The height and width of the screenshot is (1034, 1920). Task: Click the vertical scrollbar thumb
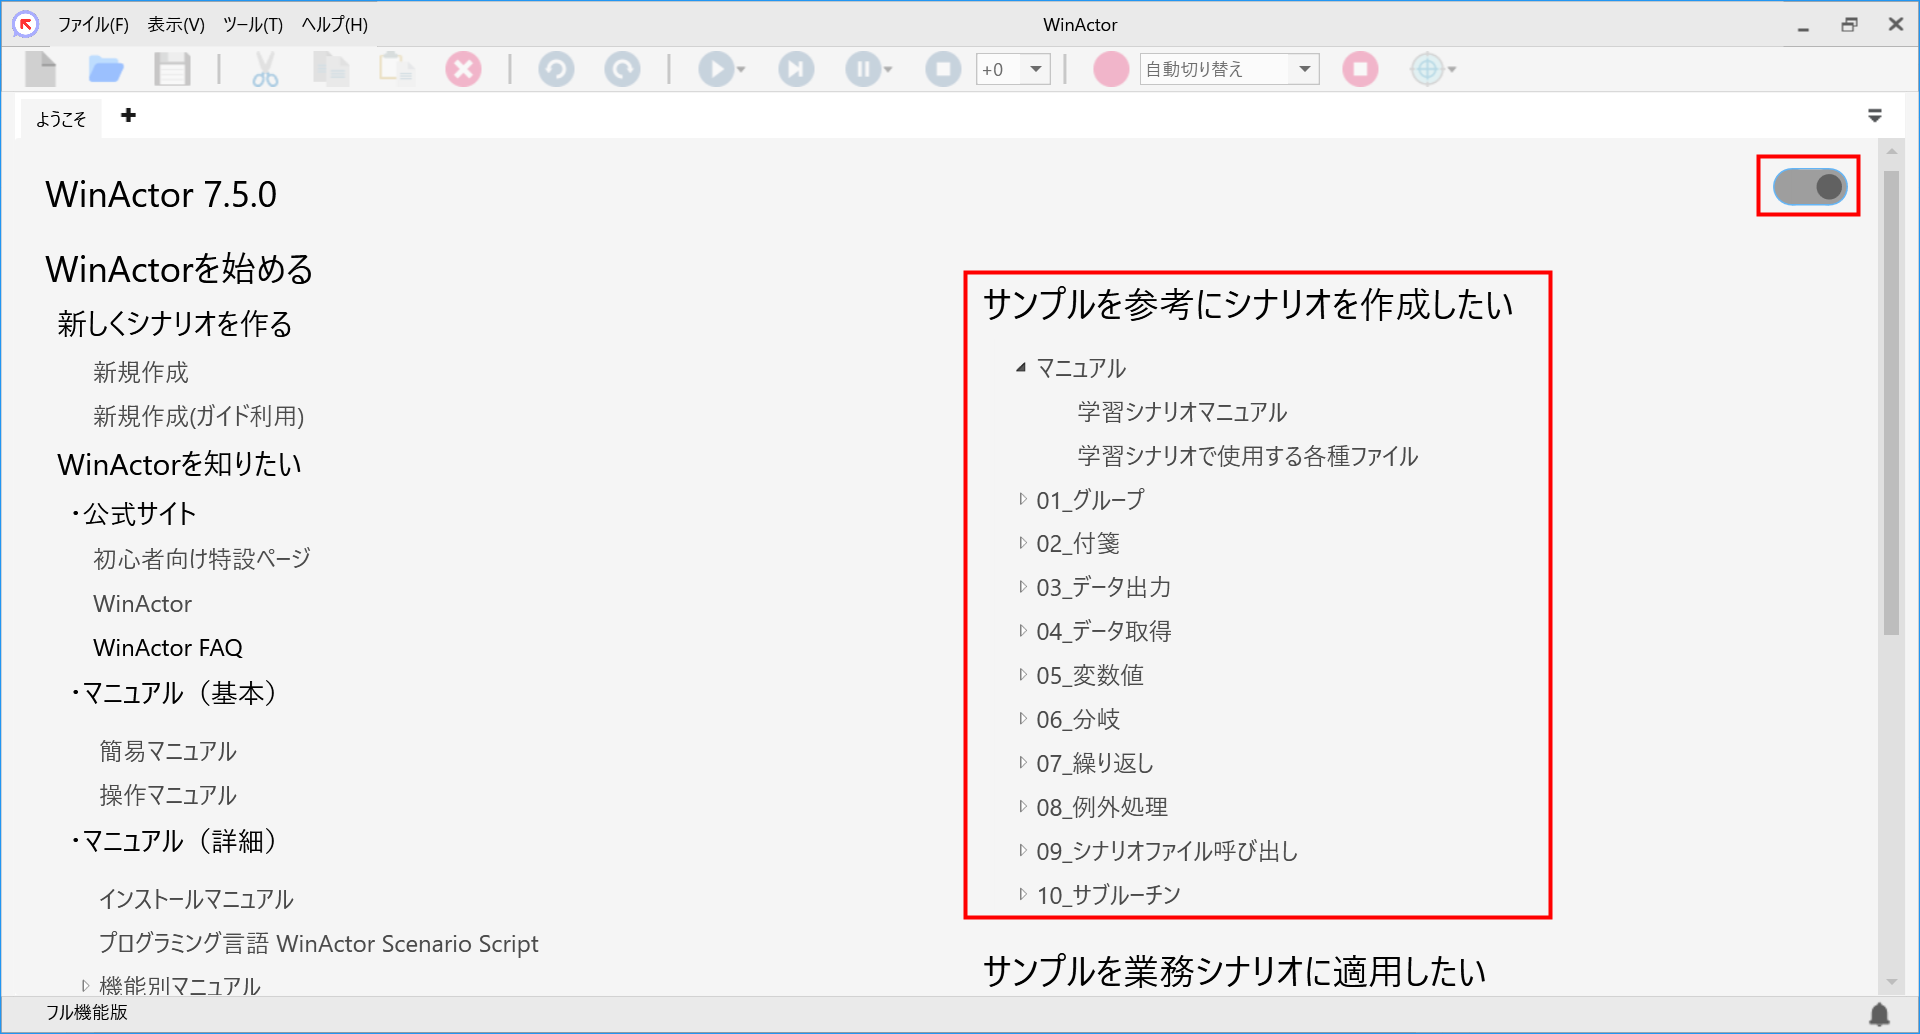1891,402
